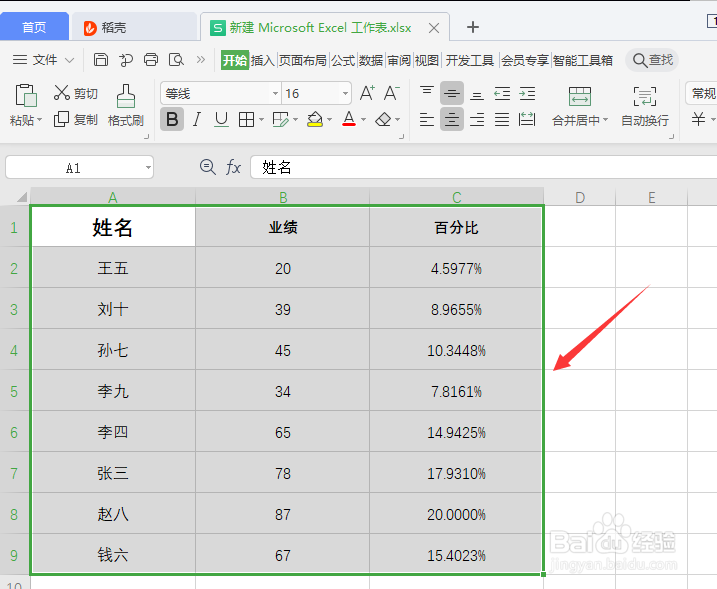
Task: Switch to the 审阅 ribbon tab
Action: coord(399,60)
